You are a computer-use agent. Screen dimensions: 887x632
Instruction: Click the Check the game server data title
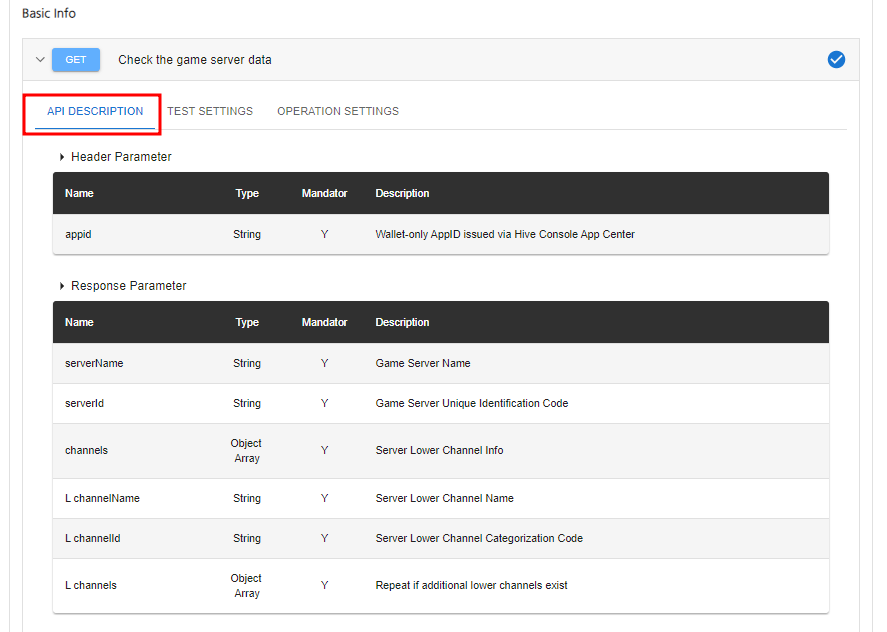(195, 60)
